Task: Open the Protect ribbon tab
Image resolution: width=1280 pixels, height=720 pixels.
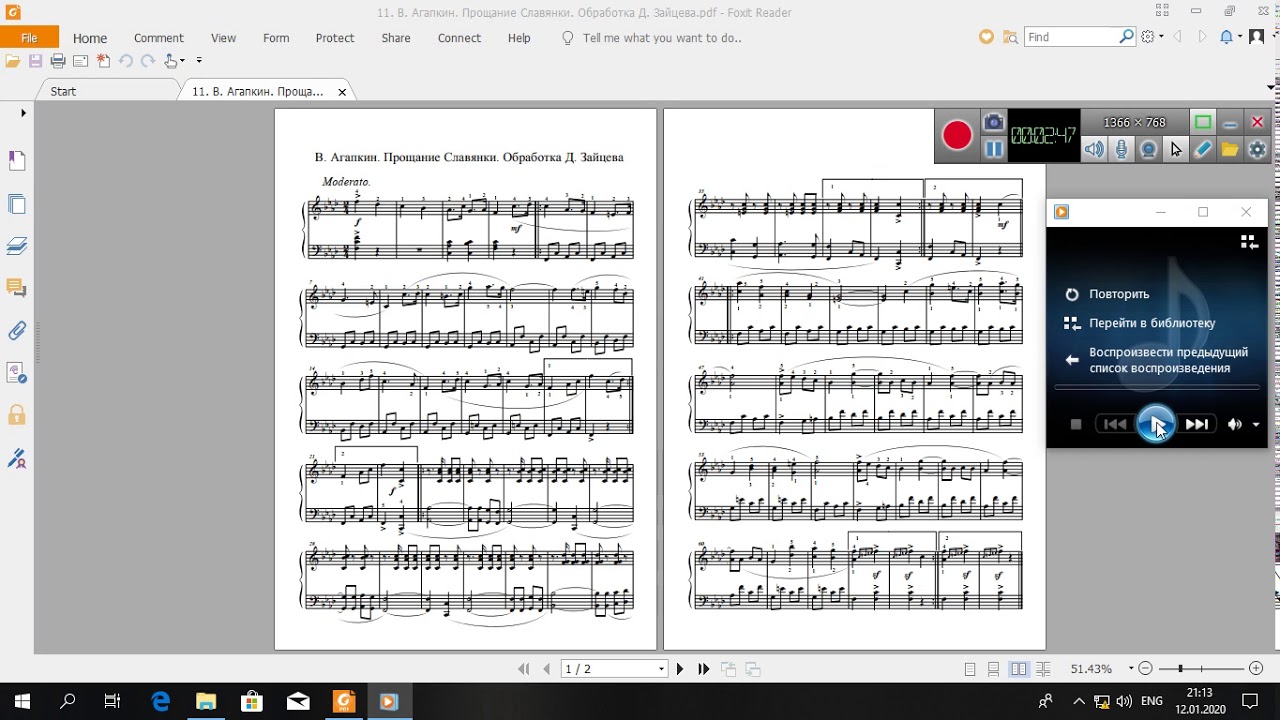Action: [x=335, y=38]
